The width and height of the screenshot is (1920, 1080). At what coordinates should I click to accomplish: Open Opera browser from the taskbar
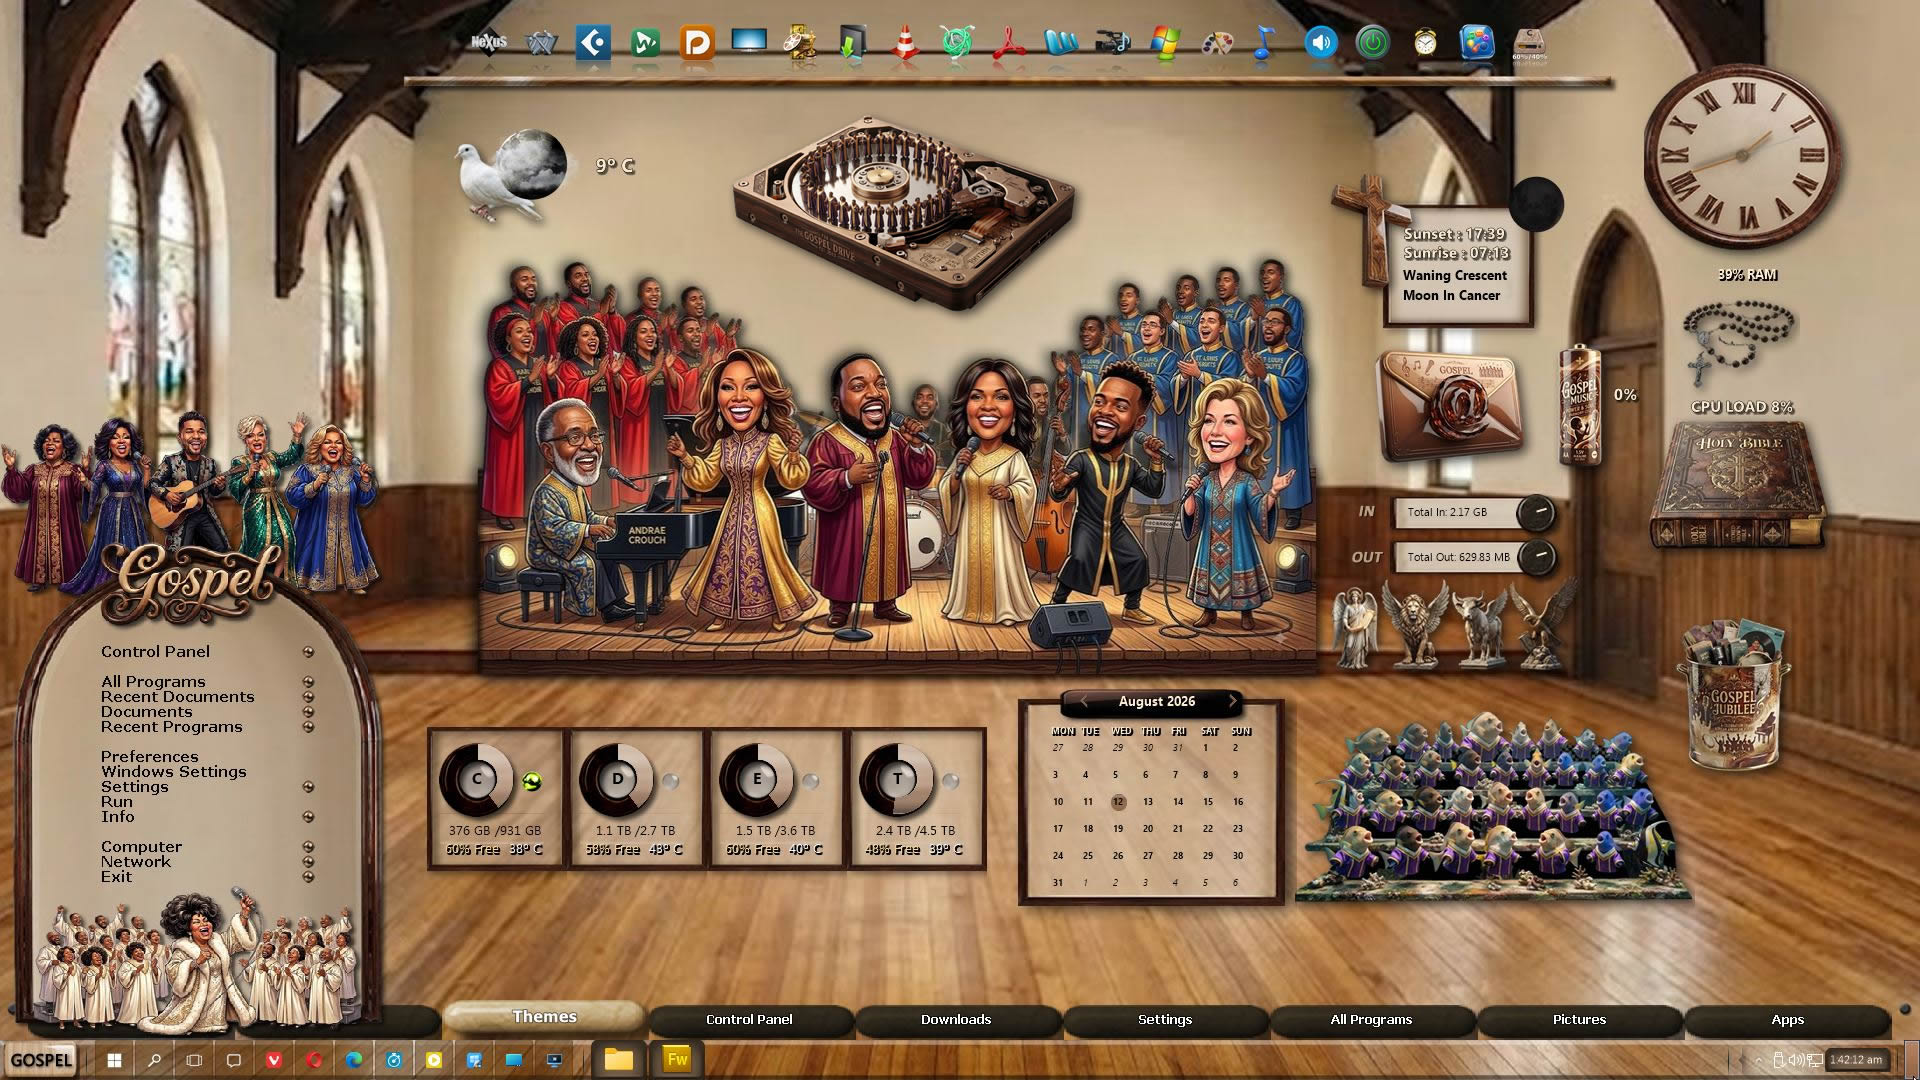coord(314,1060)
